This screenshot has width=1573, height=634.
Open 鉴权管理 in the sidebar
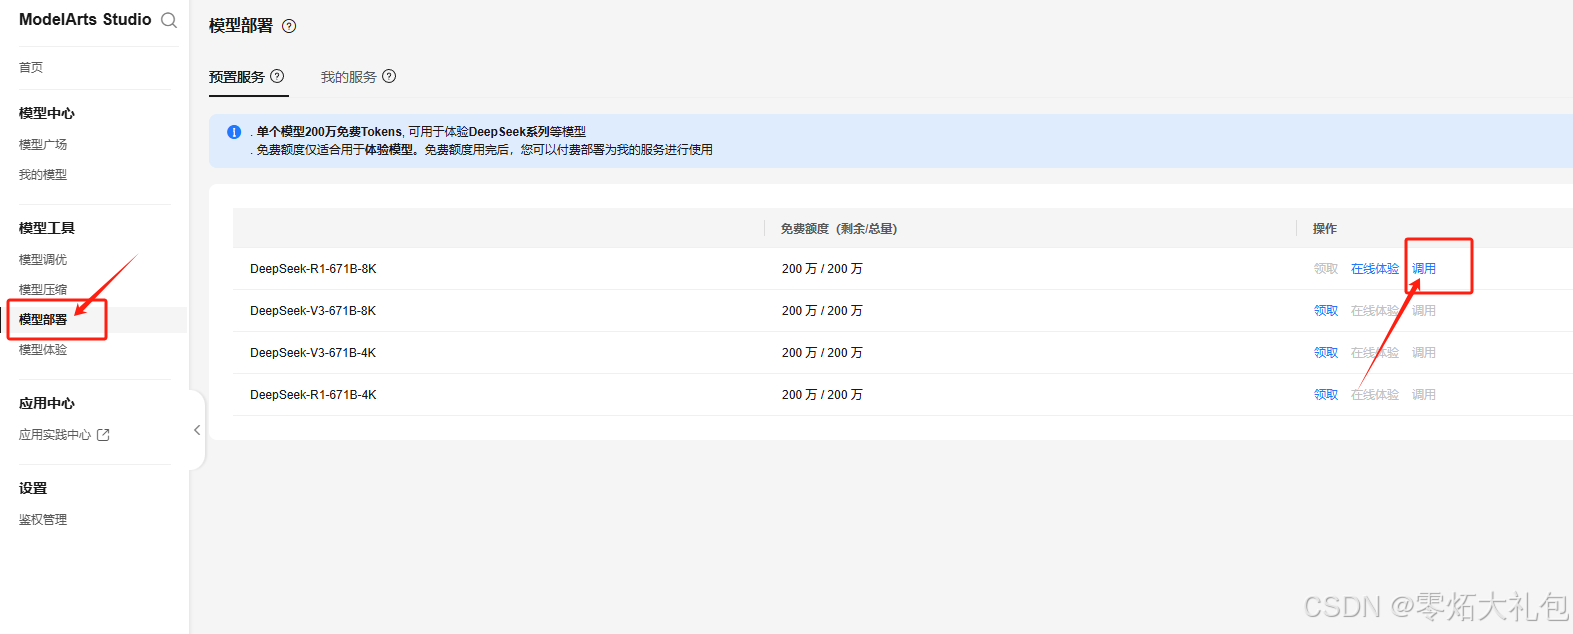pos(43,520)
